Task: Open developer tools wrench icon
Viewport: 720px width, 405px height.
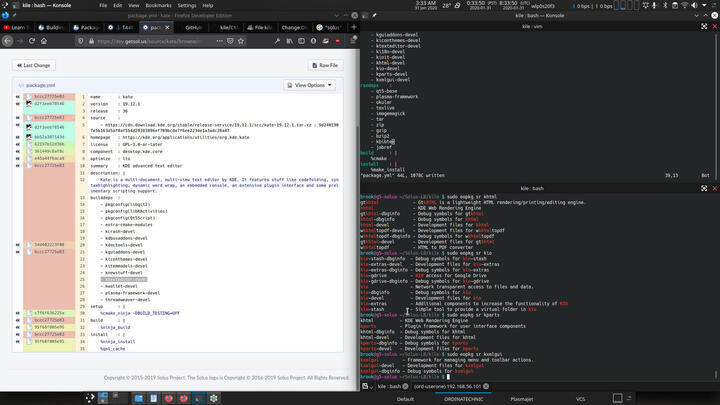Action: [277, 41]
